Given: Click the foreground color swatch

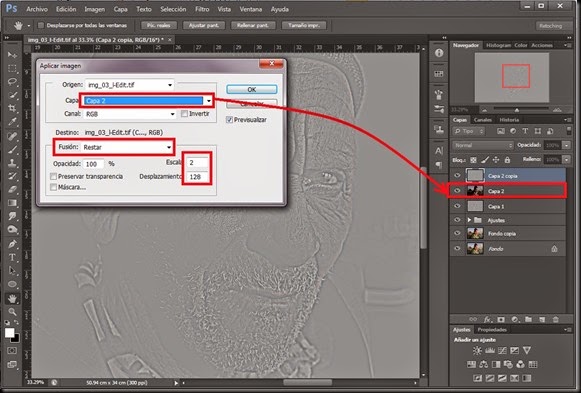Looking at the screenshot, I should 10,333.
